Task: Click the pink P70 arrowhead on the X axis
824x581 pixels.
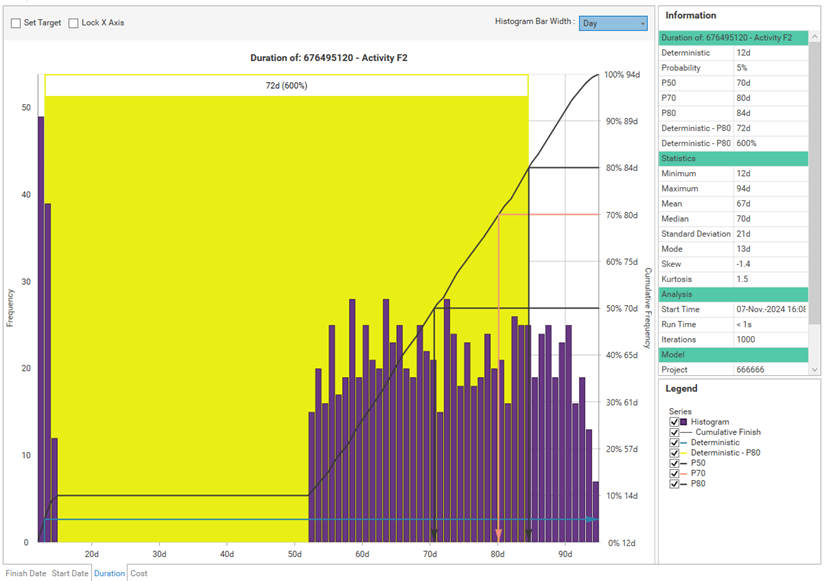Action: (x=498, y=534)
